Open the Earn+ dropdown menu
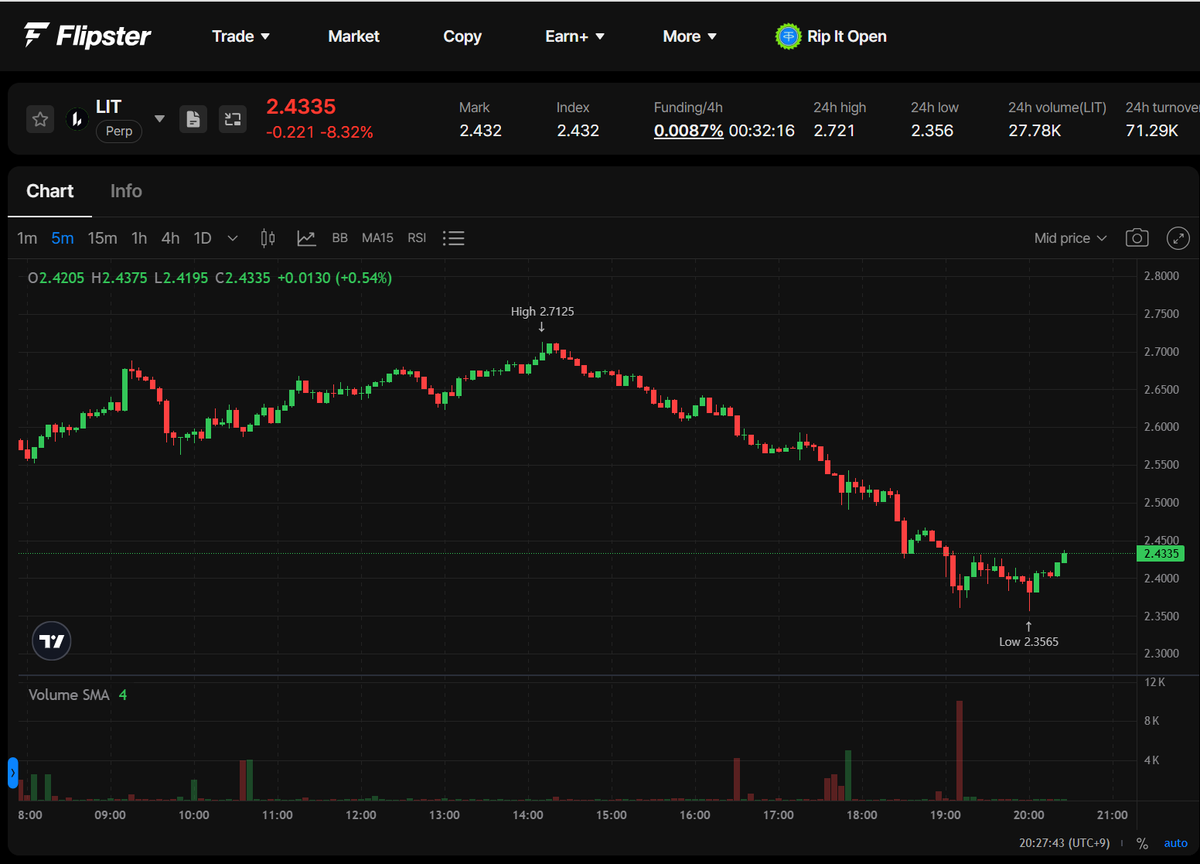Image resolution: width=1200 pixels, height=864 pixels. (575, 36)
